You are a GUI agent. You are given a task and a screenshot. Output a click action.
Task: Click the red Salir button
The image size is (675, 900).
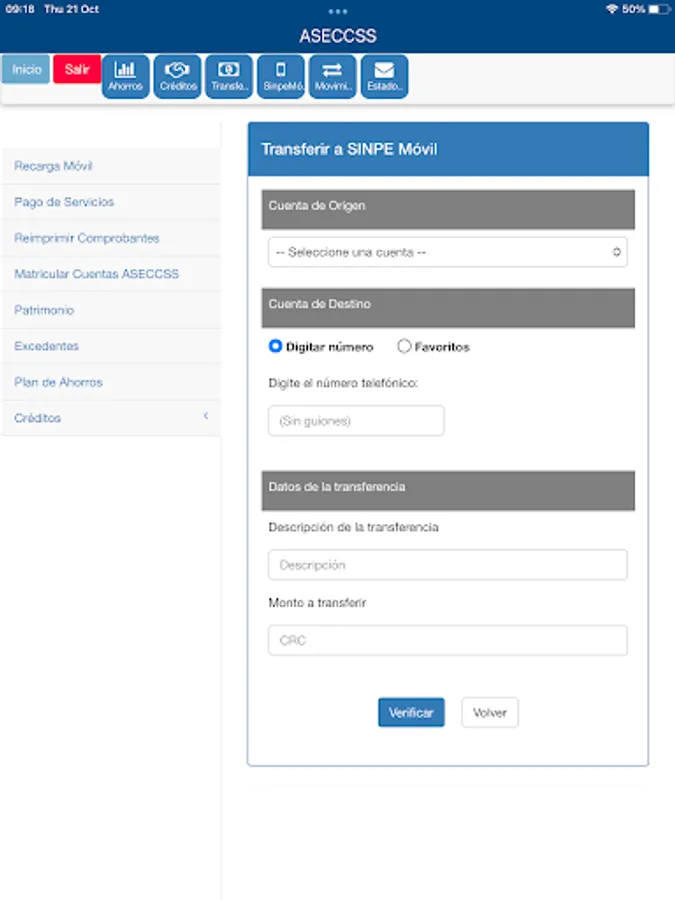click(77, 69)
